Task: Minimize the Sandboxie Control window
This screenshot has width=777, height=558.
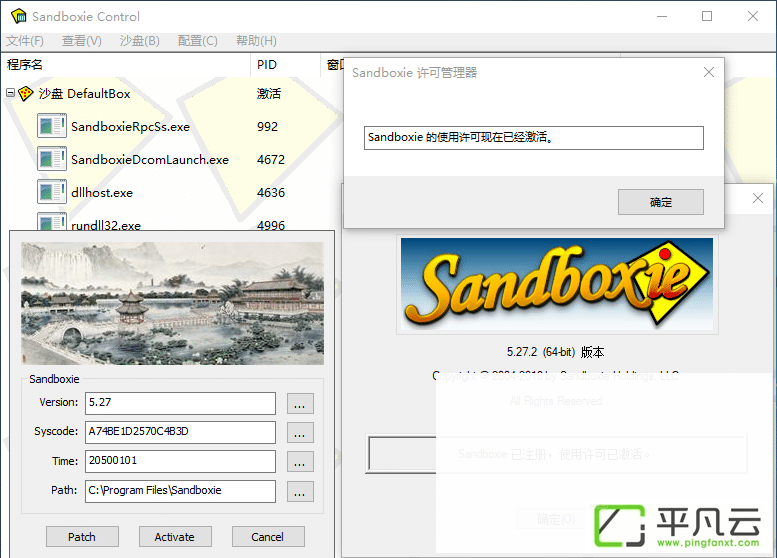Action: (662, 16)
